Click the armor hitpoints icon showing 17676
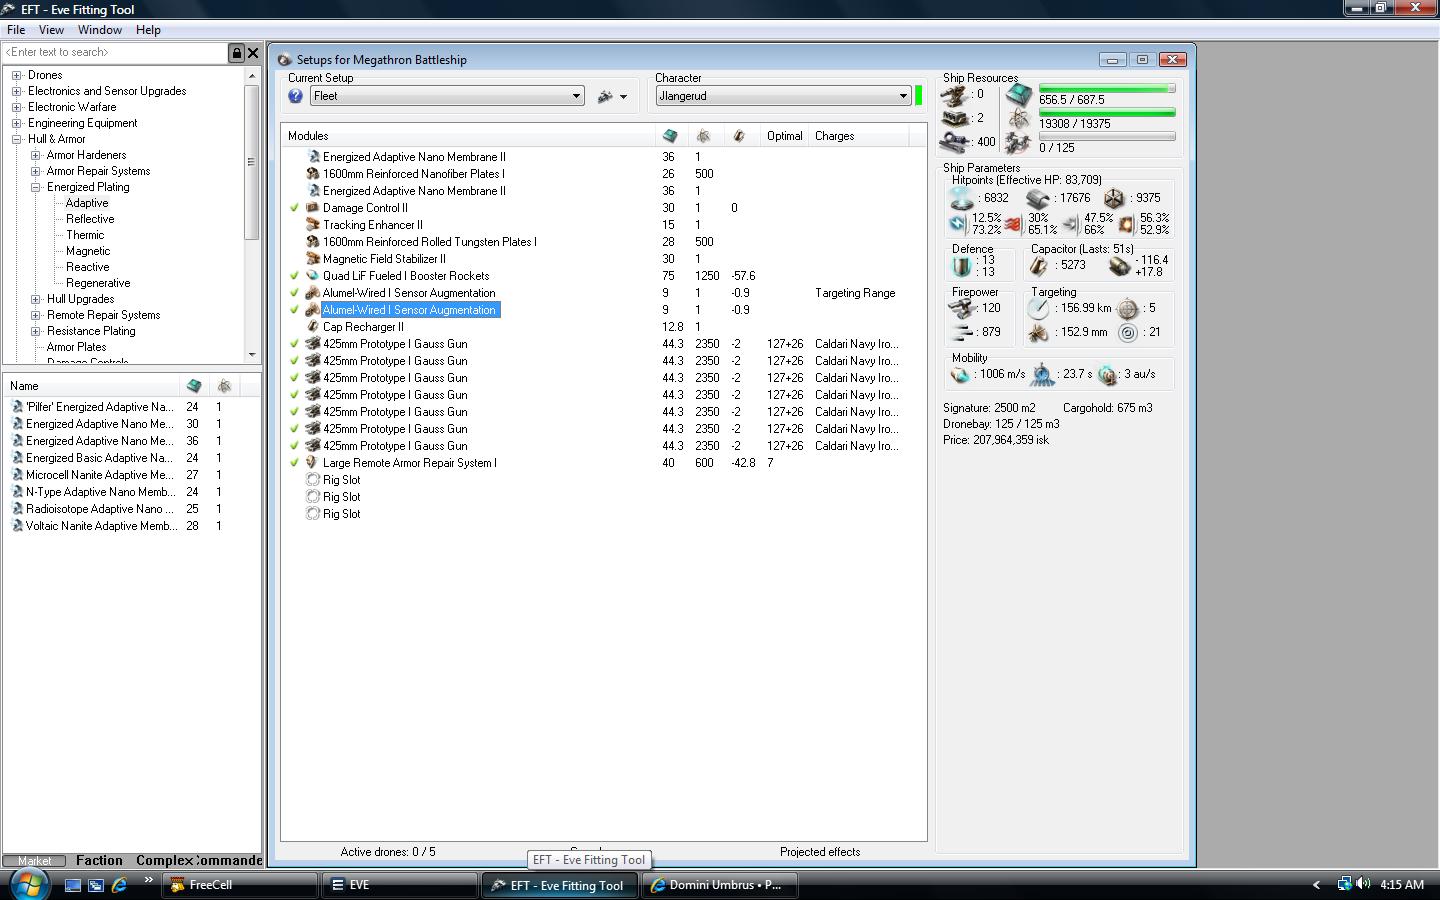 point(1037,198)
